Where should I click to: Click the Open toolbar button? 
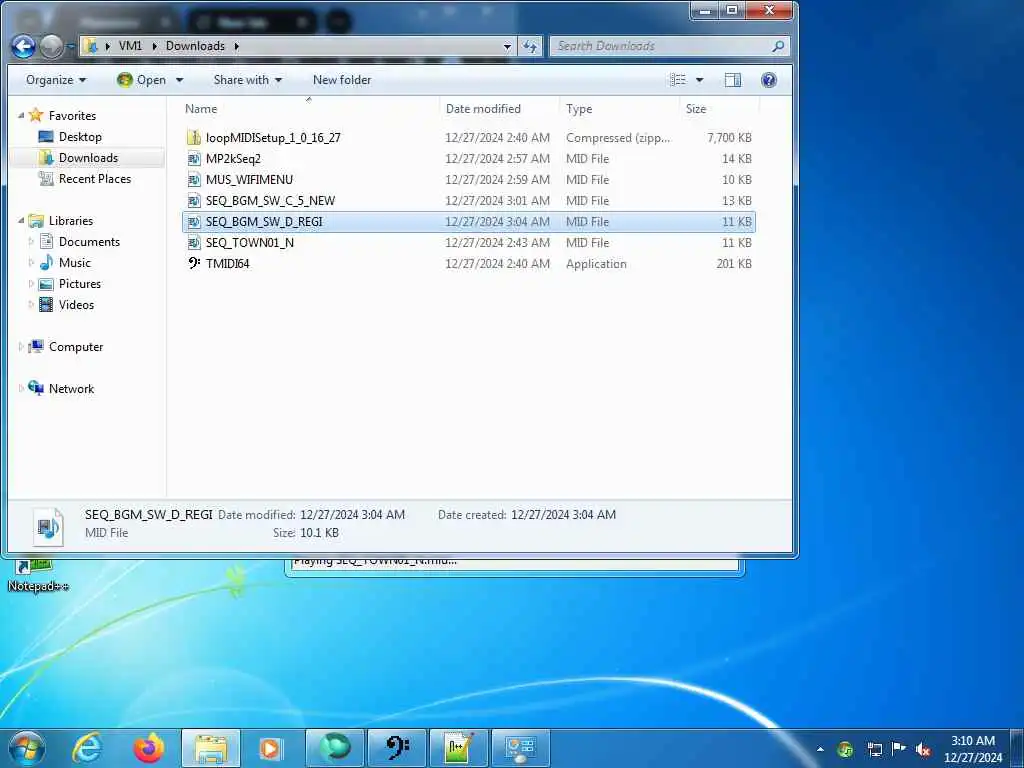142,80
